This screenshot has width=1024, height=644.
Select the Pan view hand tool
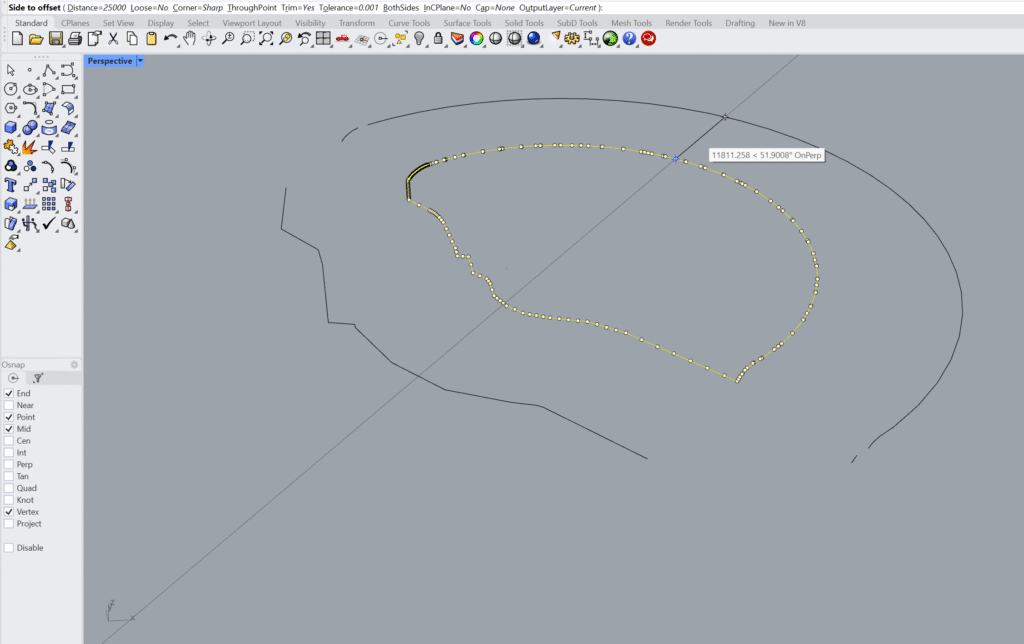click(x=189, y=39)
